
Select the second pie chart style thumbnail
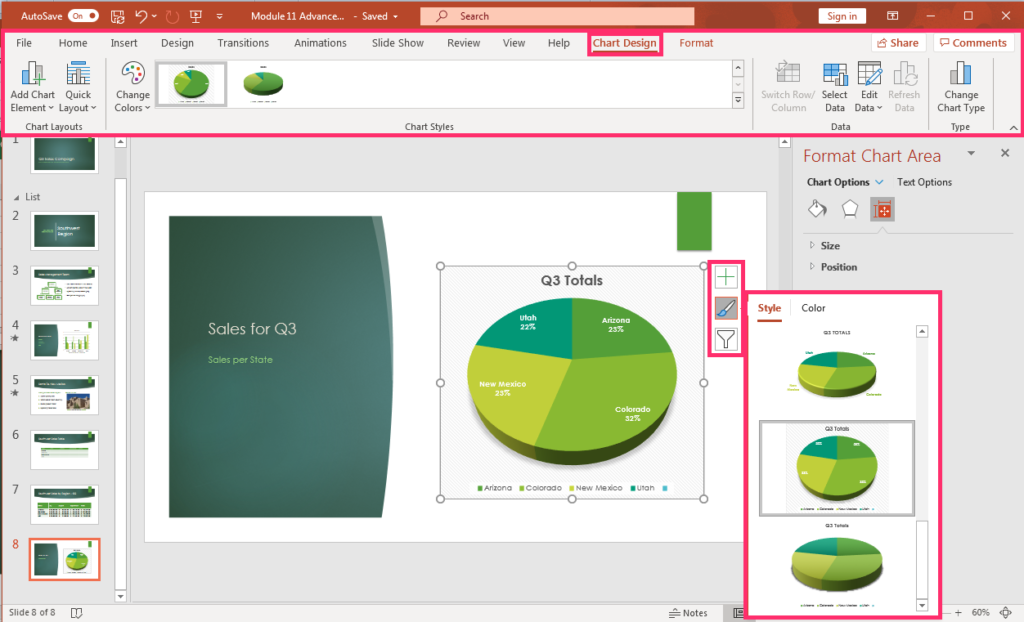coord(837,467)
